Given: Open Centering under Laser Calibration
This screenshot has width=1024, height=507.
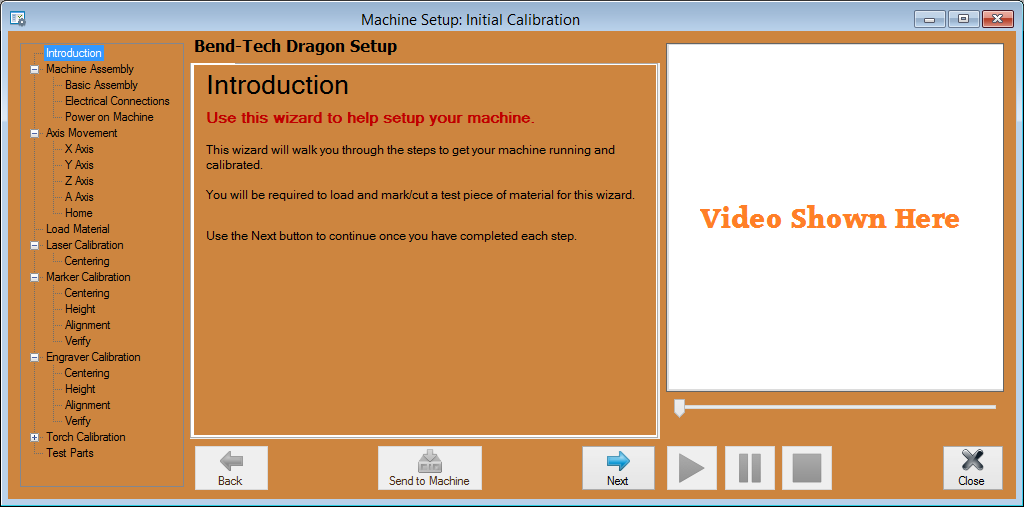Looking at the screenshot, I should coord(87,261).
